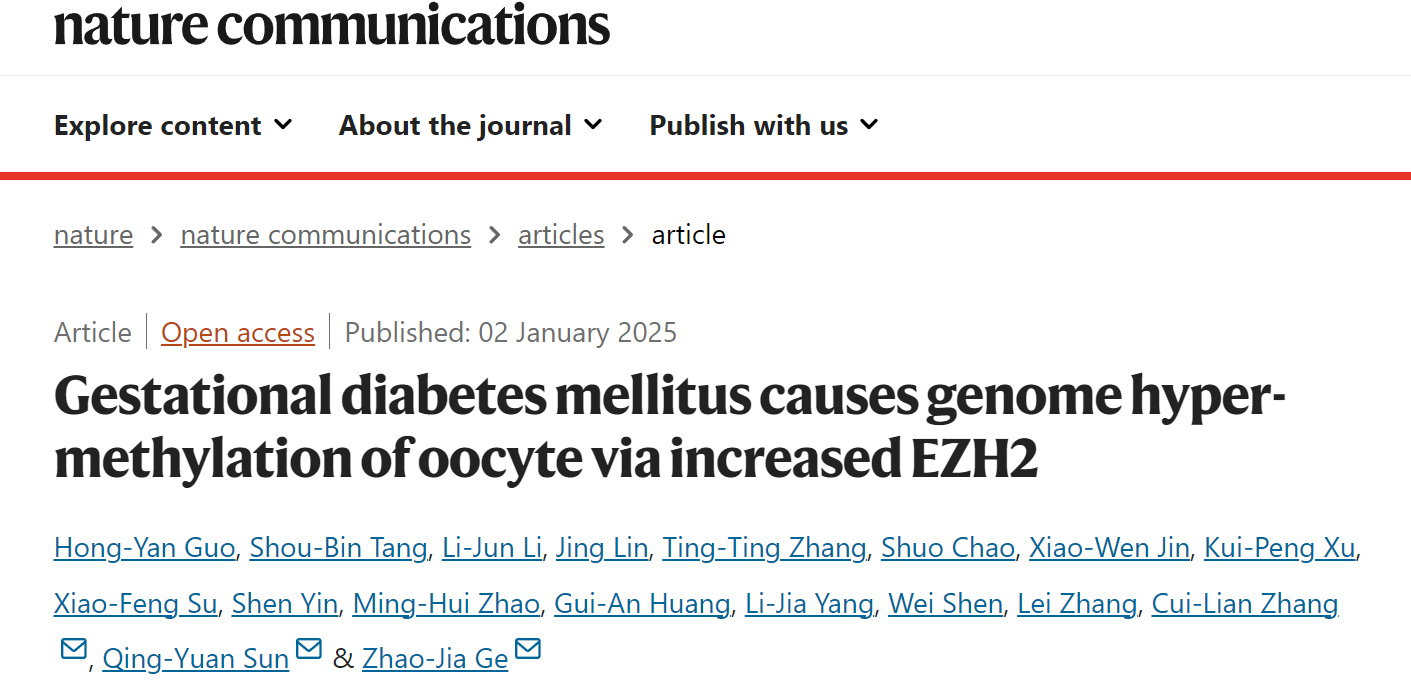Click envelope icon beside Zhao-Jia Ge
1411x680 pixels.
pos(528,649)
